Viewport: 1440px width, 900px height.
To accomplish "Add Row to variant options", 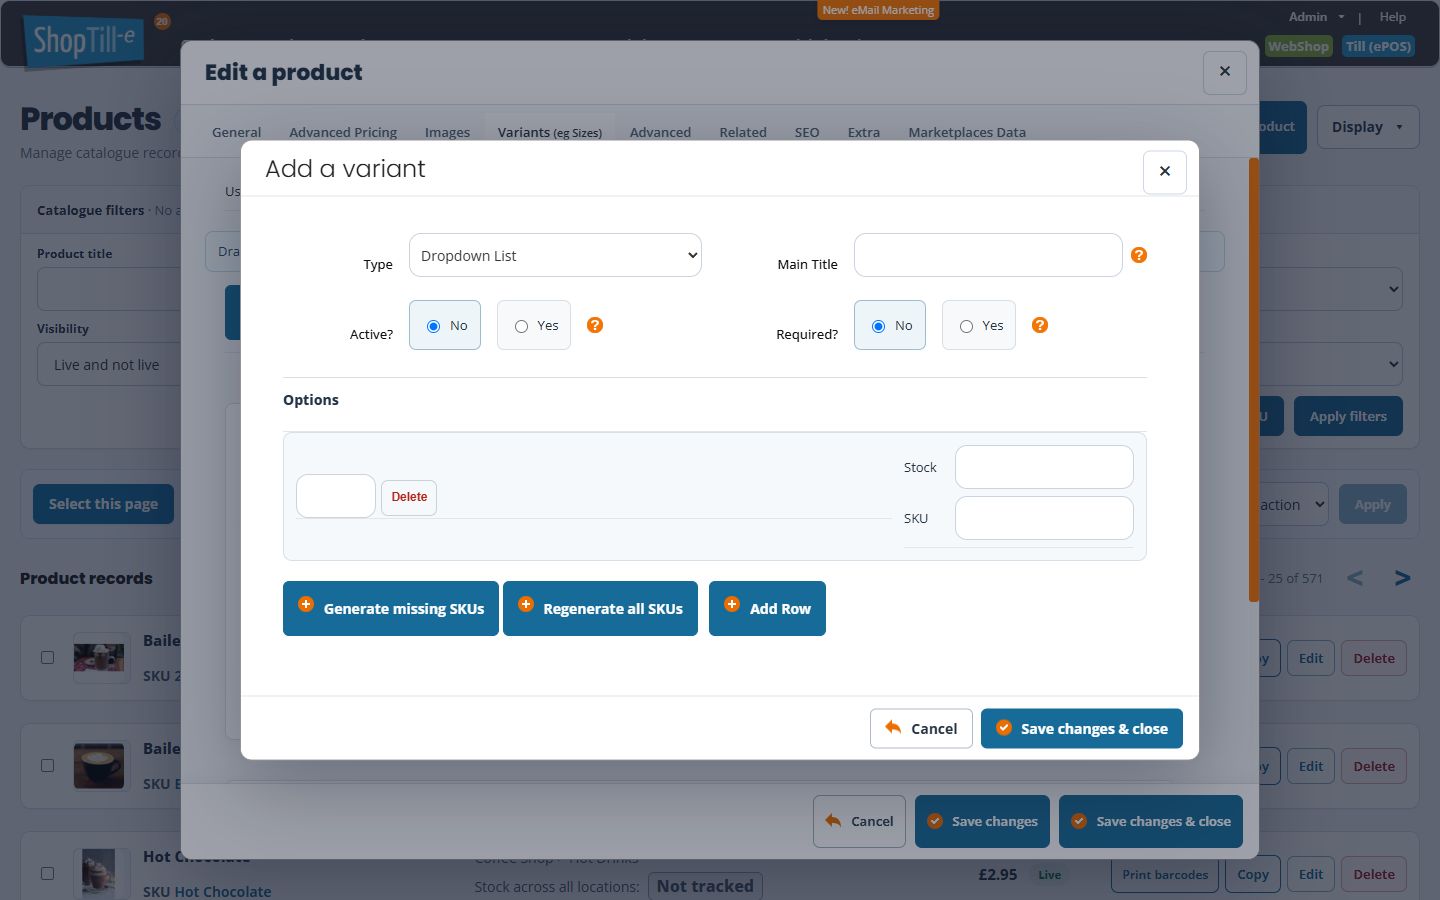I will [x=767, y=608].
